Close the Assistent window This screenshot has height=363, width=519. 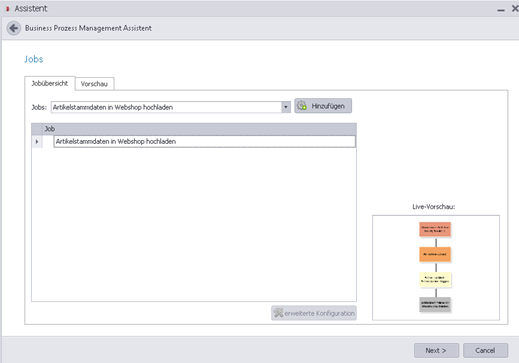coord(515,9)
